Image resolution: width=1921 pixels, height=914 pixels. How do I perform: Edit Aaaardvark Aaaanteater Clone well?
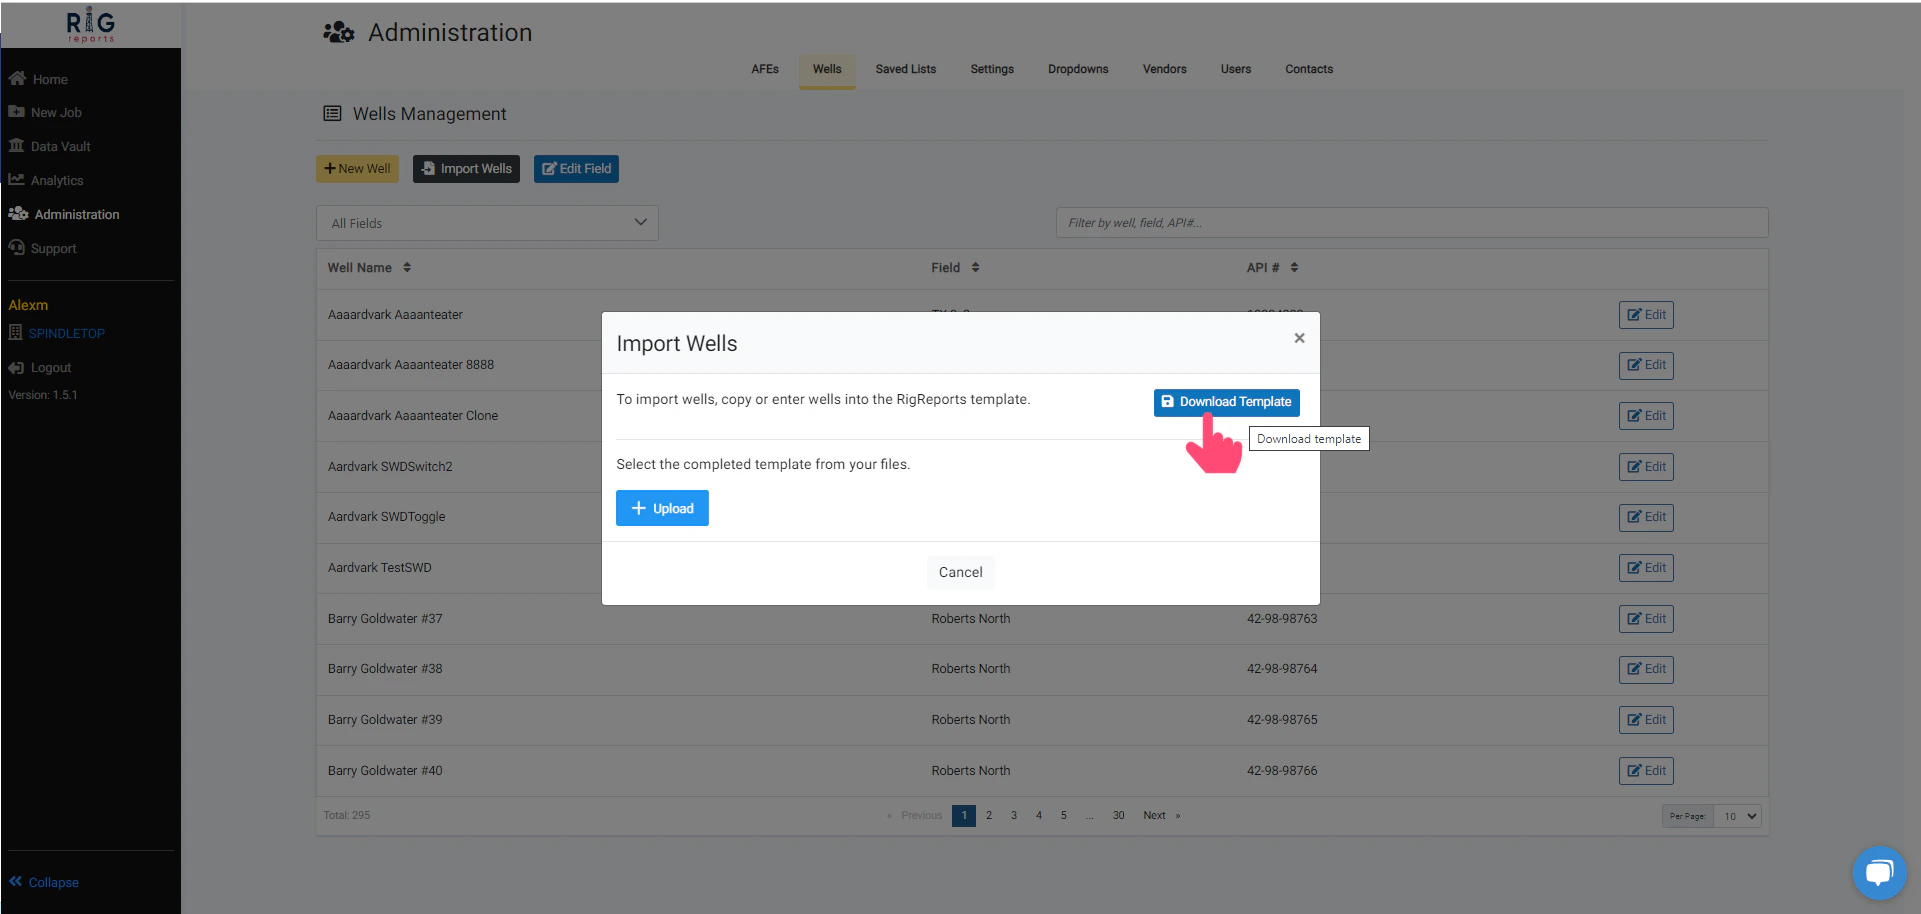pos(1646,416)
